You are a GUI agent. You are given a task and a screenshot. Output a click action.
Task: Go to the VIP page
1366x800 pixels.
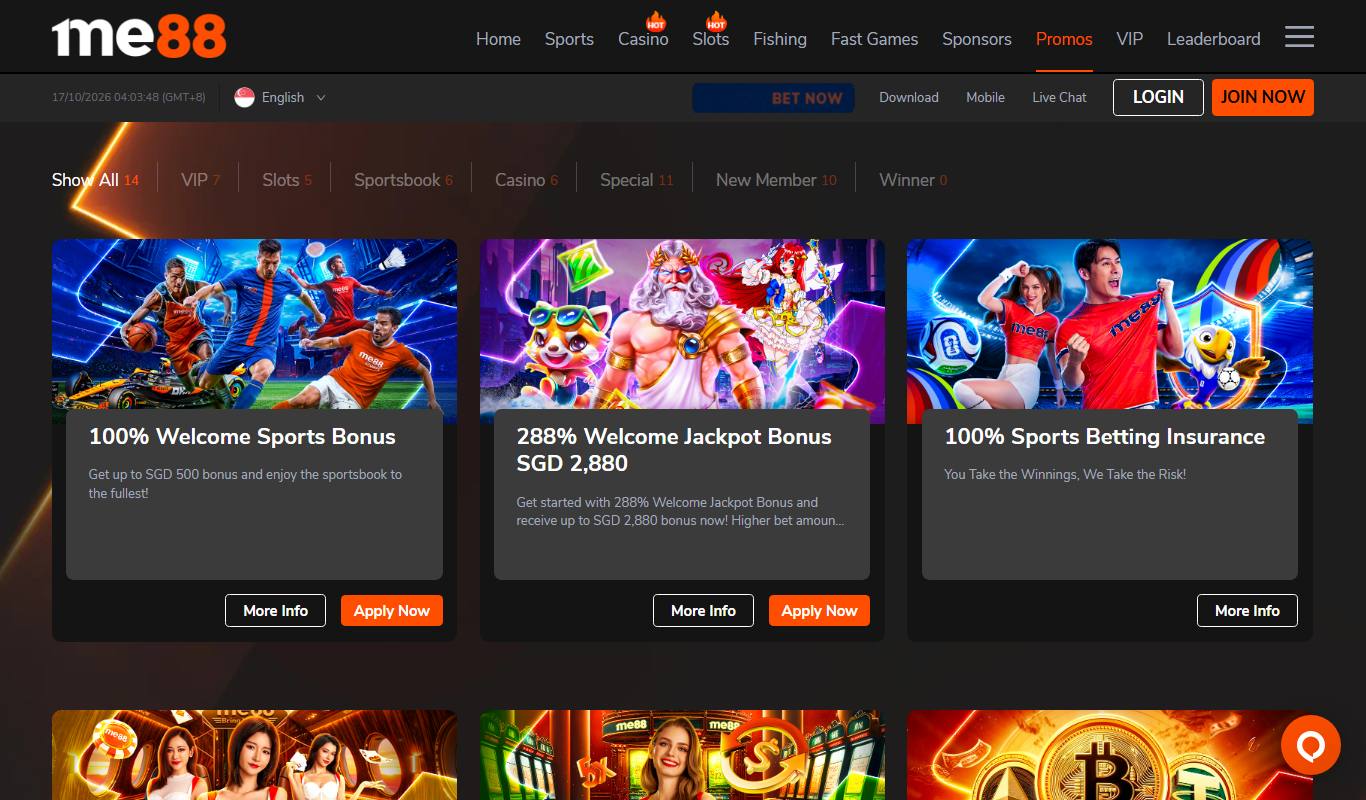[1130, 39]
